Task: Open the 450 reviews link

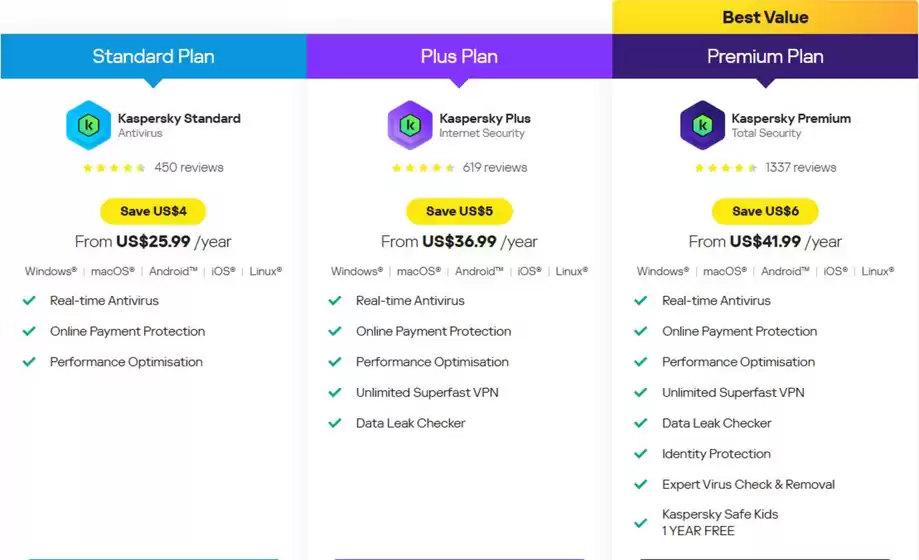Action: point(189,168)
